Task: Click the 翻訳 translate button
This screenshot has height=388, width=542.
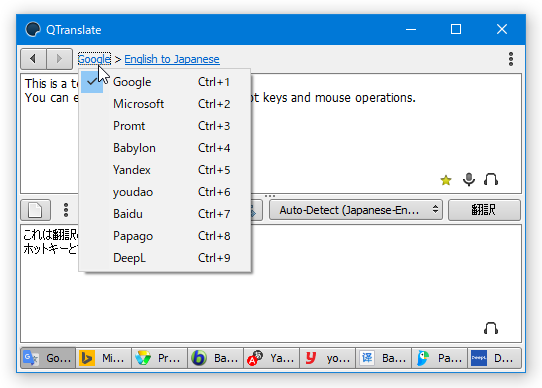Action: tap(484, 210)
